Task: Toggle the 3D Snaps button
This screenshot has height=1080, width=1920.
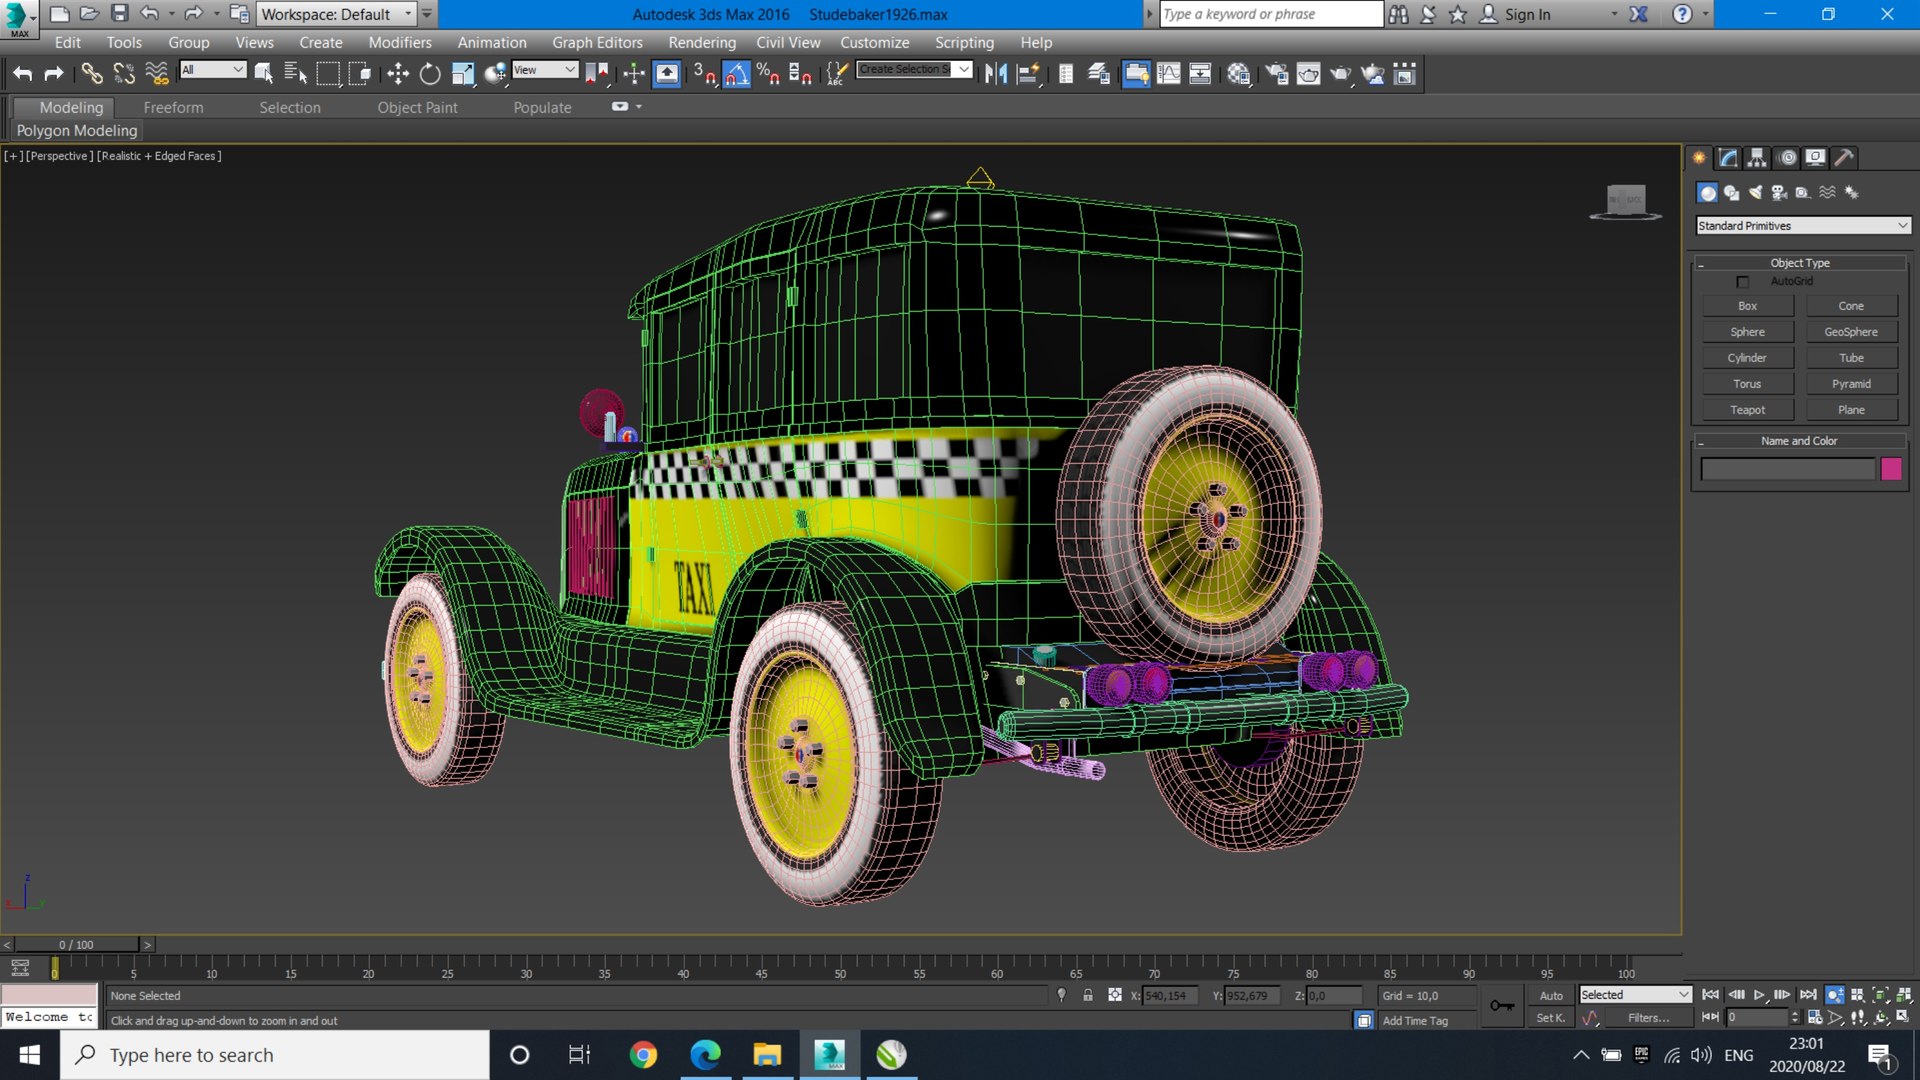Action: coord(705,74)
